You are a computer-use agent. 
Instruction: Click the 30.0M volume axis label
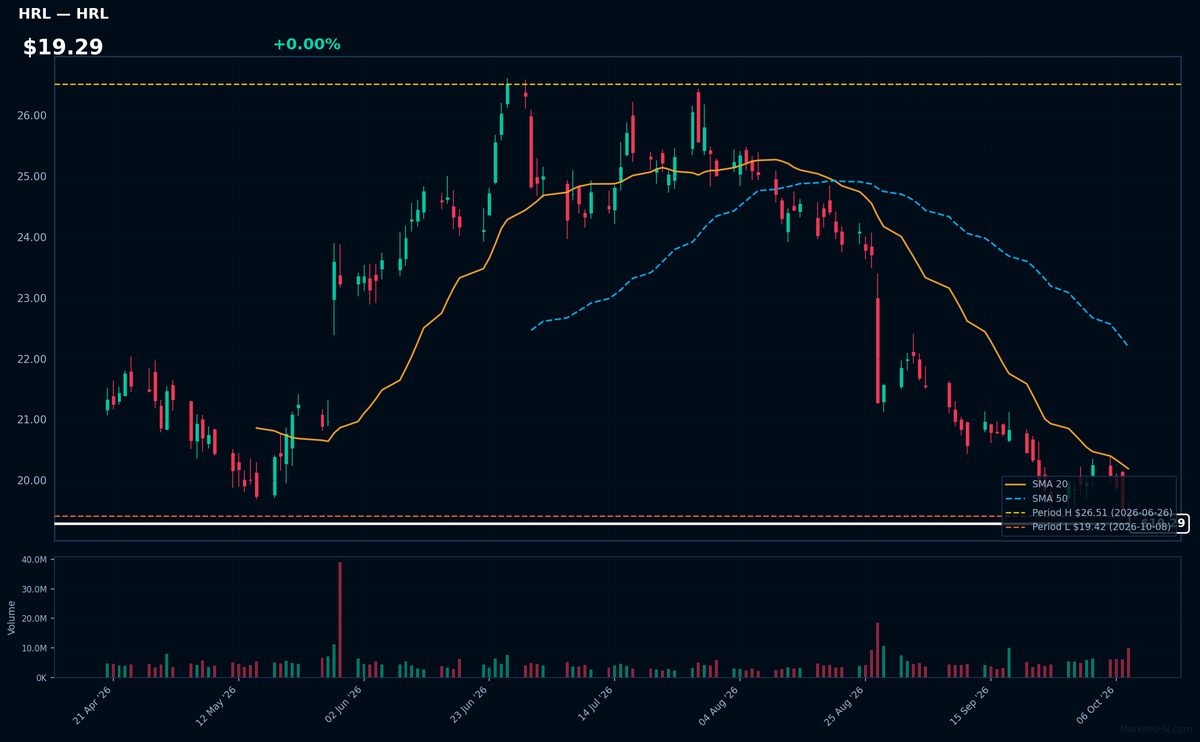pos(34,589)
